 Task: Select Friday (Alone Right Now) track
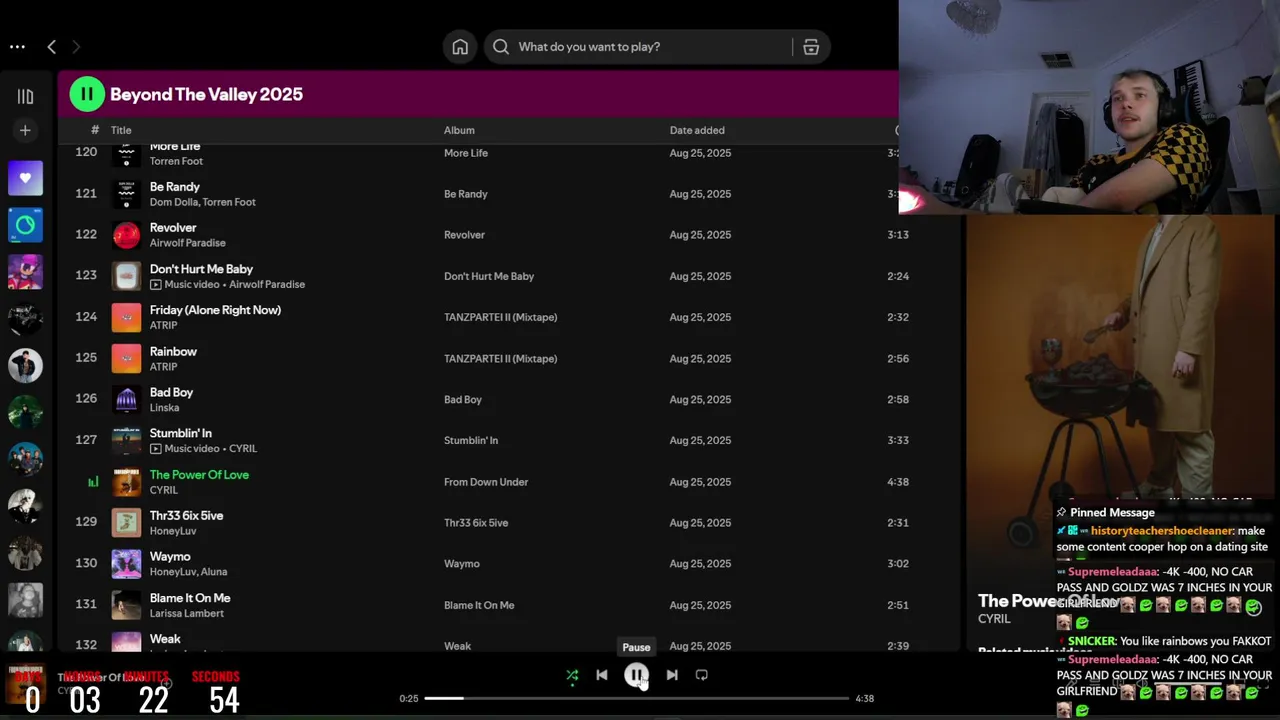coord(215,310)
